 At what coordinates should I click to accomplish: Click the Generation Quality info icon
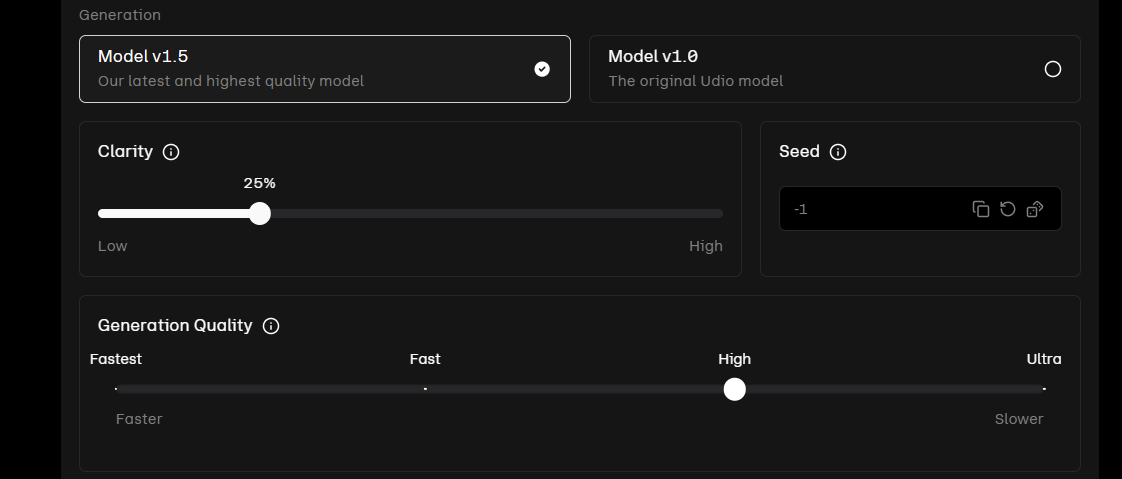tap(271, 326)
